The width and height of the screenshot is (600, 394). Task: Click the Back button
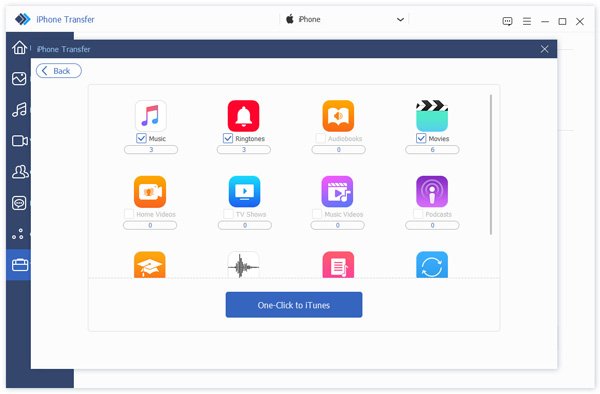tap(59, 71)
